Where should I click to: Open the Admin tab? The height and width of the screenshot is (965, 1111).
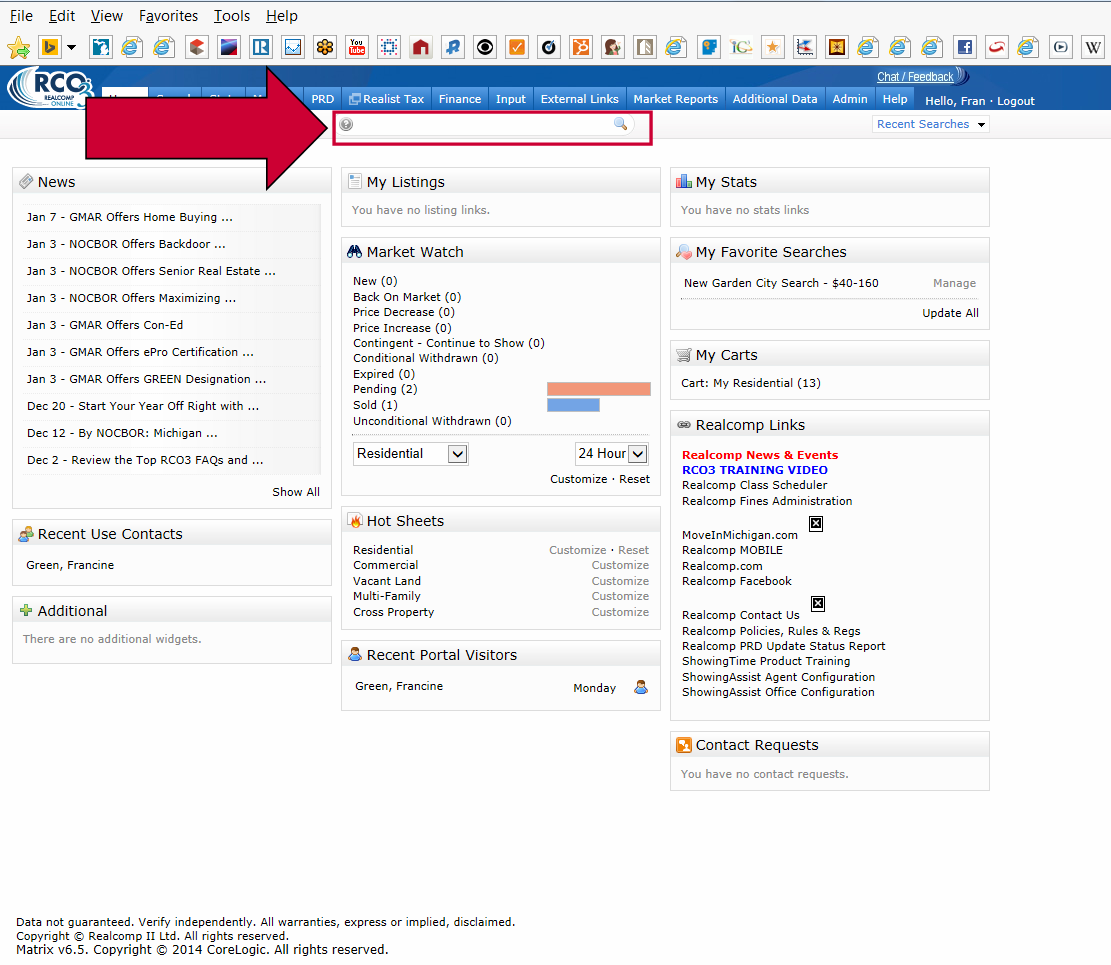[x=850, y=99]
